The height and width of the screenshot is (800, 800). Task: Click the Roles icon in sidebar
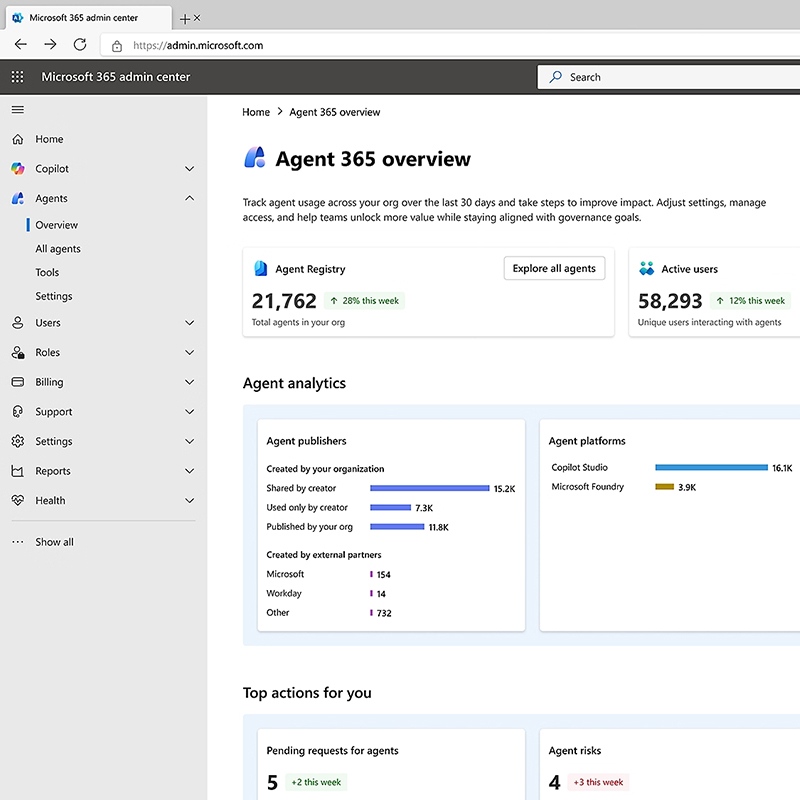18,352
